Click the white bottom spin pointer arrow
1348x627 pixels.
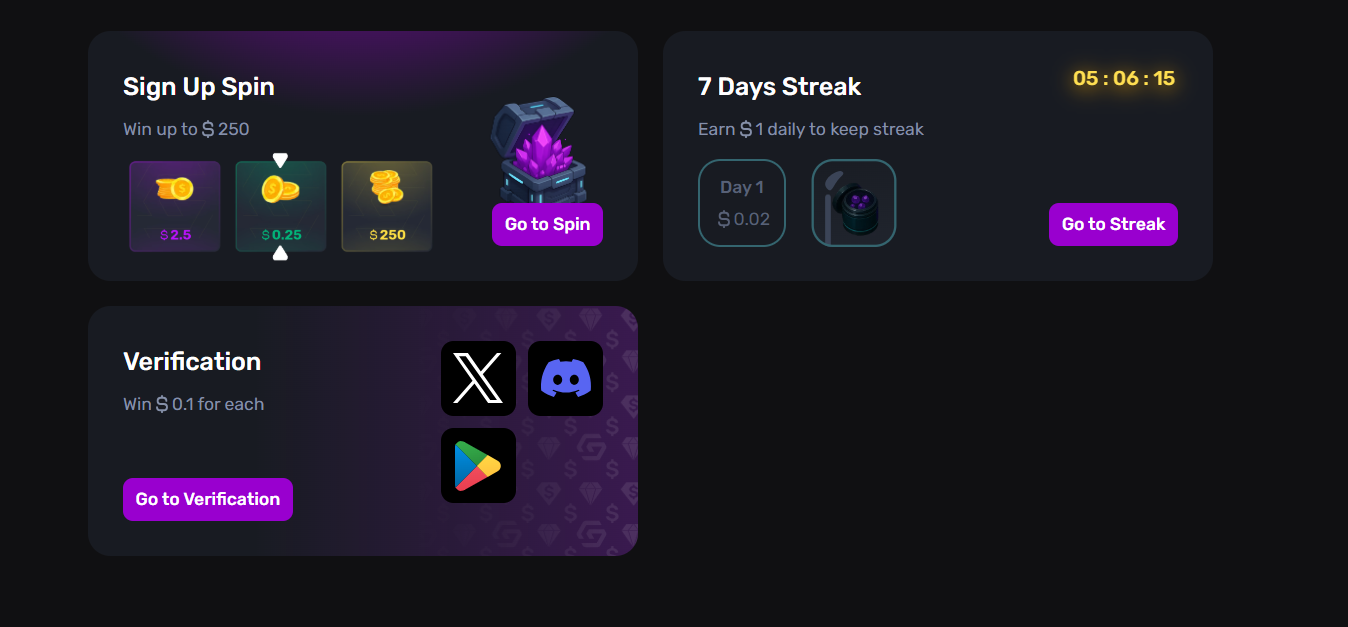point(280,253)
